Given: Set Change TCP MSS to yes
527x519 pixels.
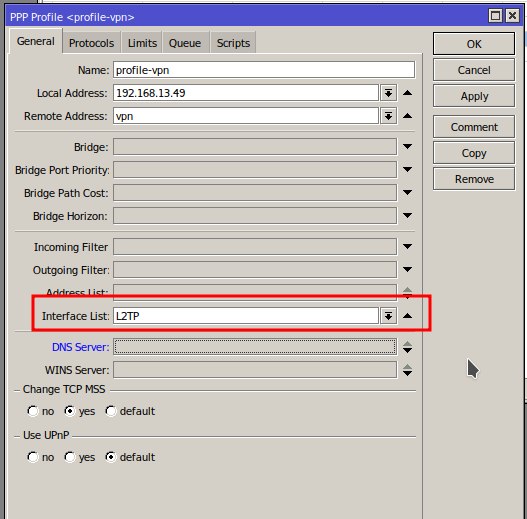Looking at the screenshot, I should 70,411.
